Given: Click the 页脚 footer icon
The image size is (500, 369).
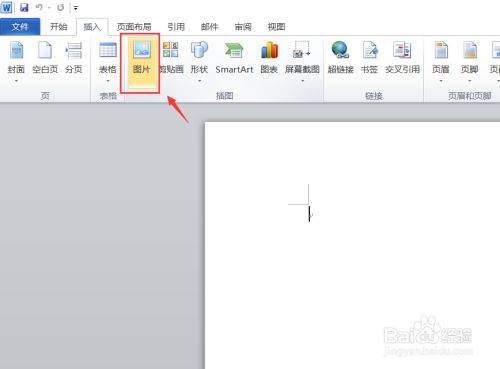Looking at the screenshot, I should (x=470, y=50).
